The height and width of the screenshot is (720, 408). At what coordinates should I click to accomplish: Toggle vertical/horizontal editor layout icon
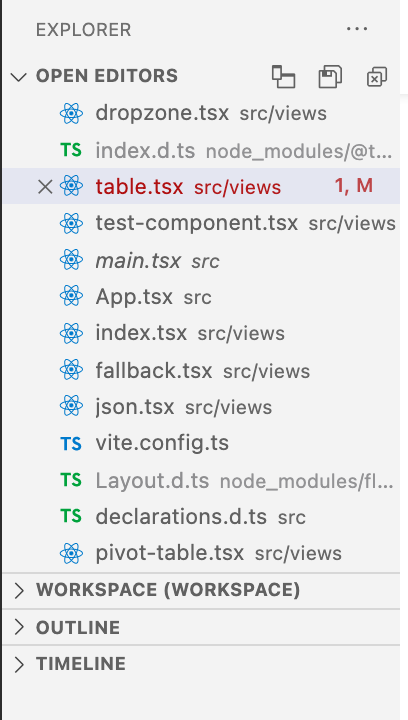283,76
